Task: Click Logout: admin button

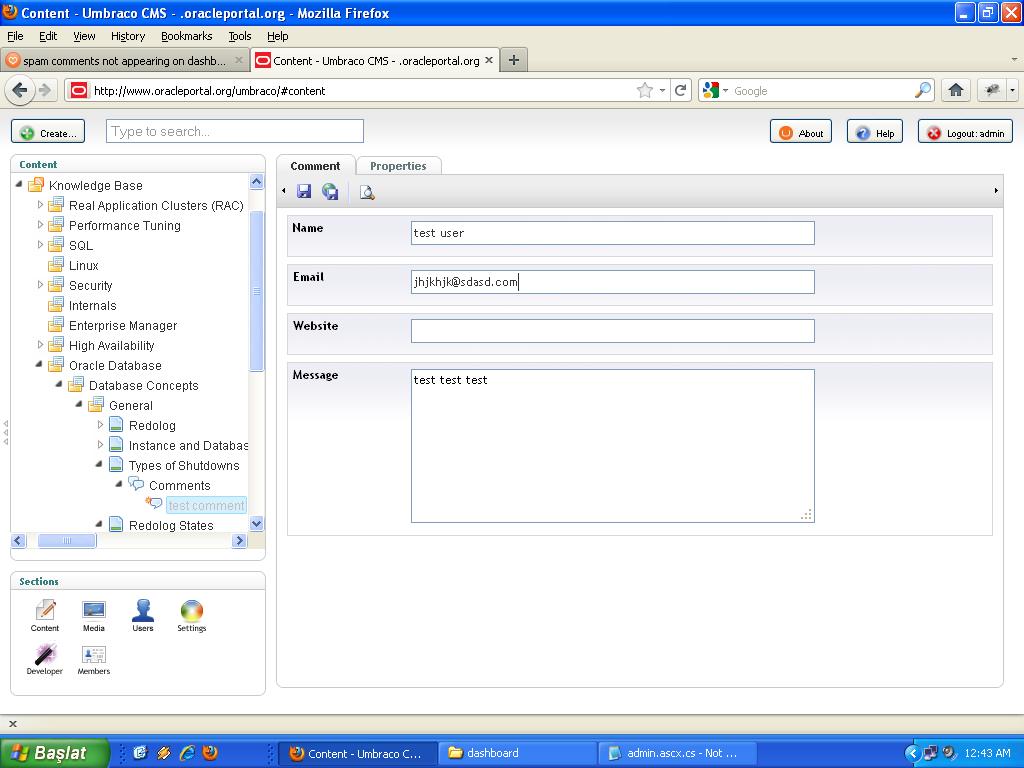Action: [965, 133]
